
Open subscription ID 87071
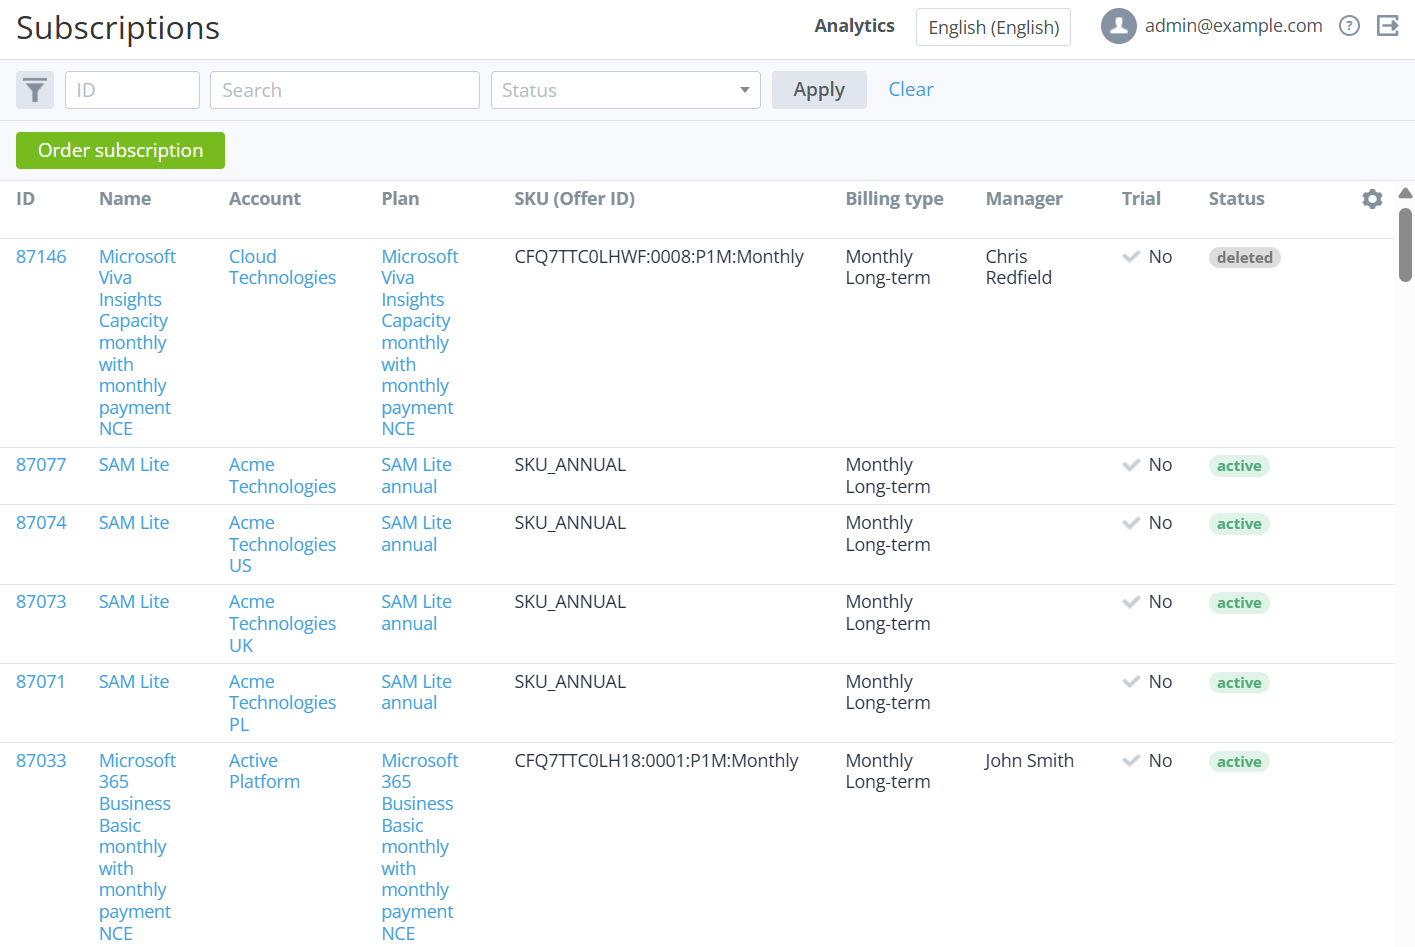[x=41, y=682]
